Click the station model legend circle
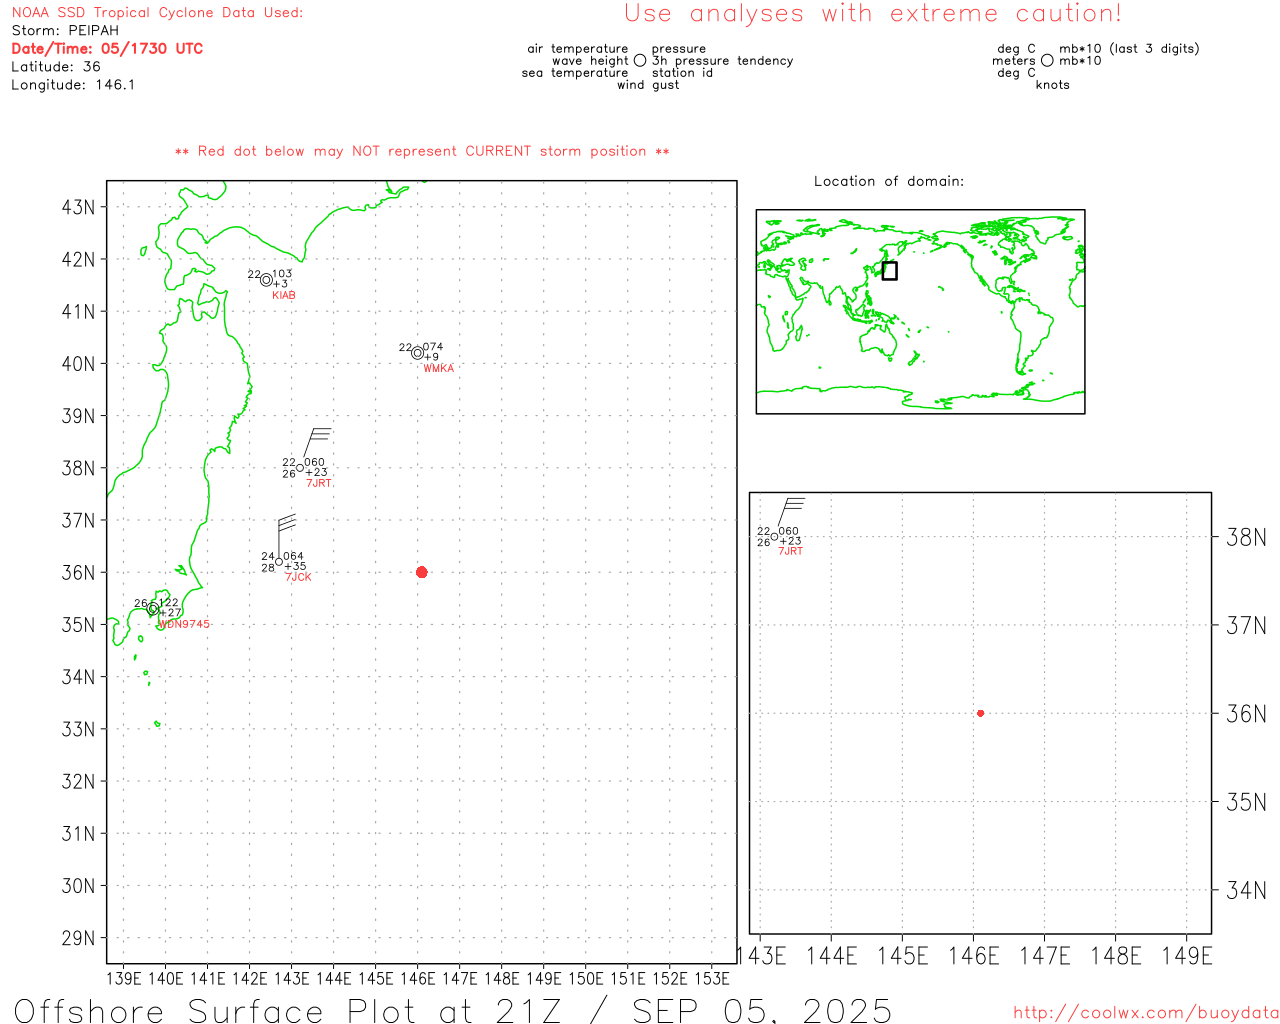1280x1024 pixels. (x=640, y=60)
